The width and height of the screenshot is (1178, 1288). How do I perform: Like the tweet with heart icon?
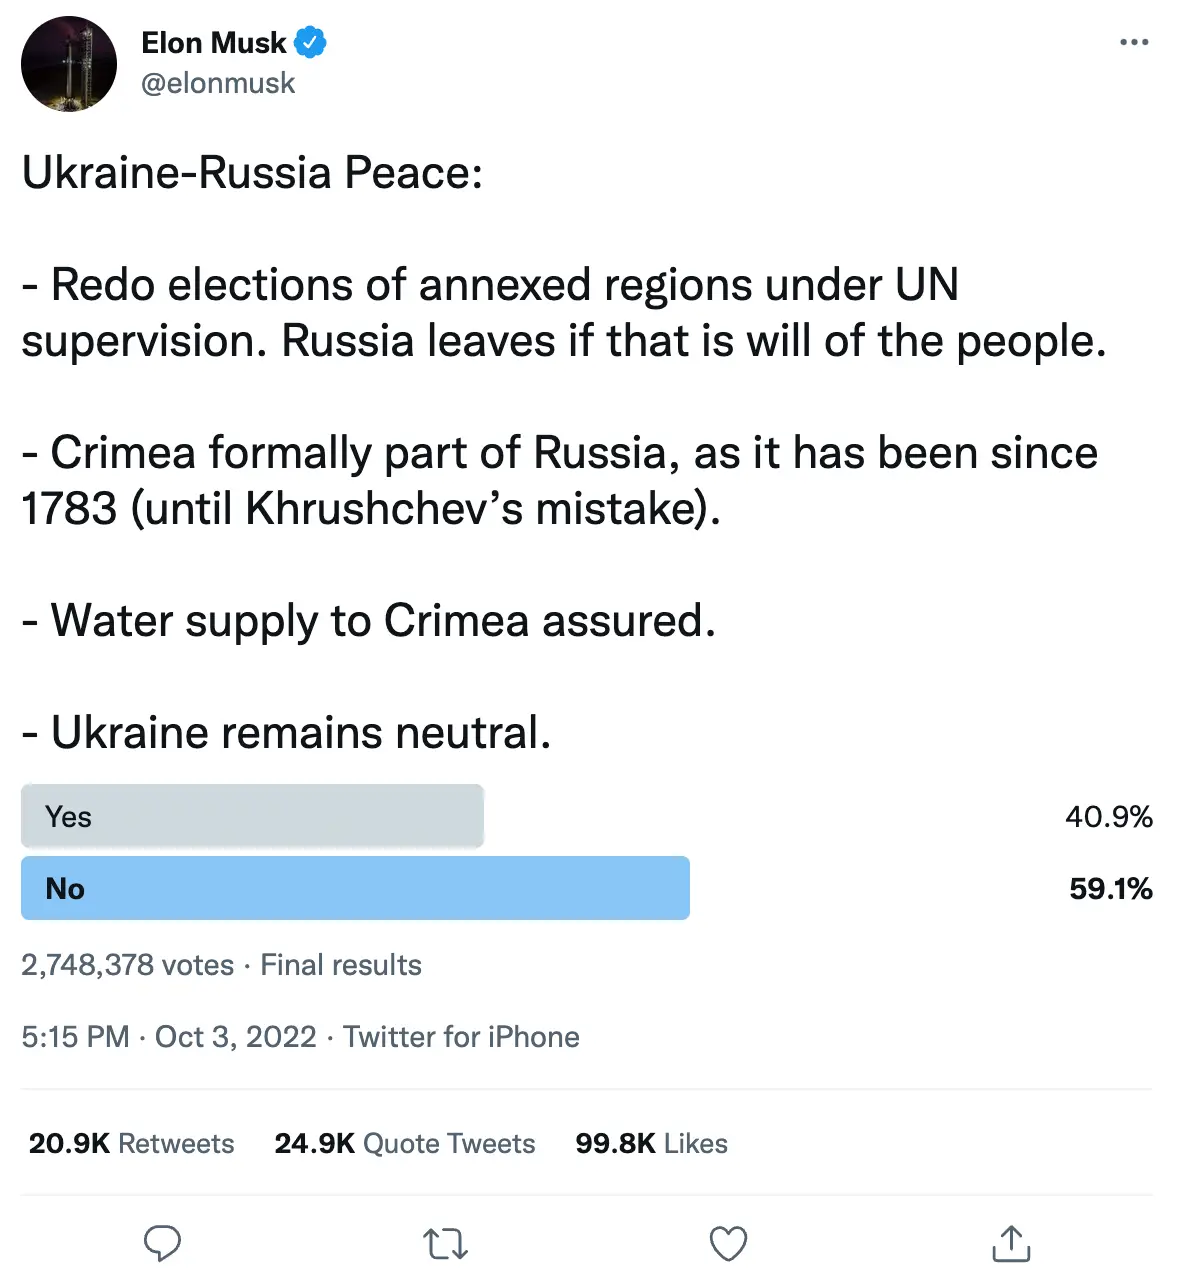(728, 1244)
